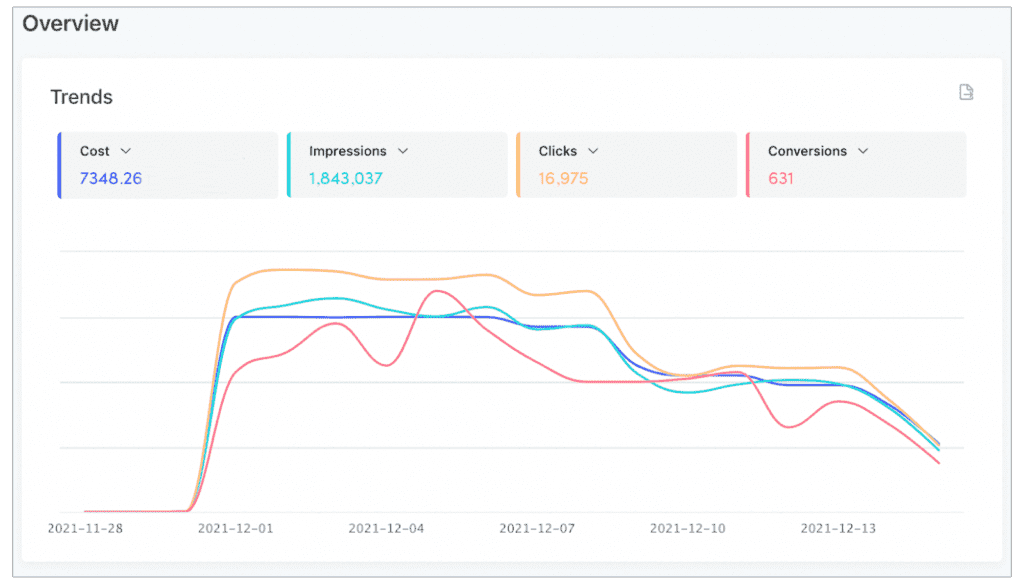Viewport: 1024px width, 584px height.
Task: Click the Trends section heading
Action: click(81, 97)
